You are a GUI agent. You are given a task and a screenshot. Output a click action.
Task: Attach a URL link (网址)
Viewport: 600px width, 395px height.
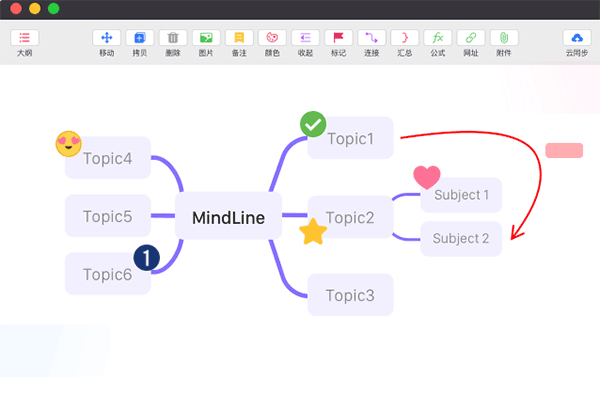pos(471,38)
